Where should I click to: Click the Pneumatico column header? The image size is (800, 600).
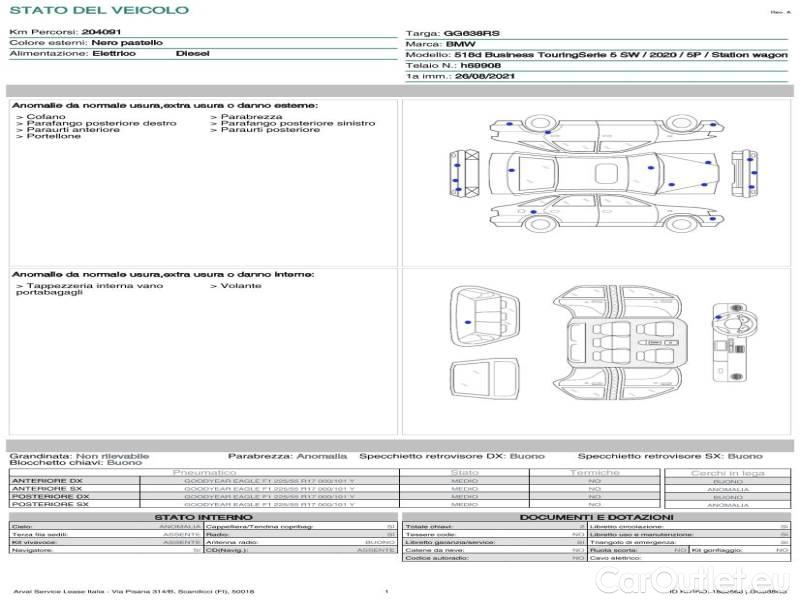pyautogui.click(x=205, y=472)
